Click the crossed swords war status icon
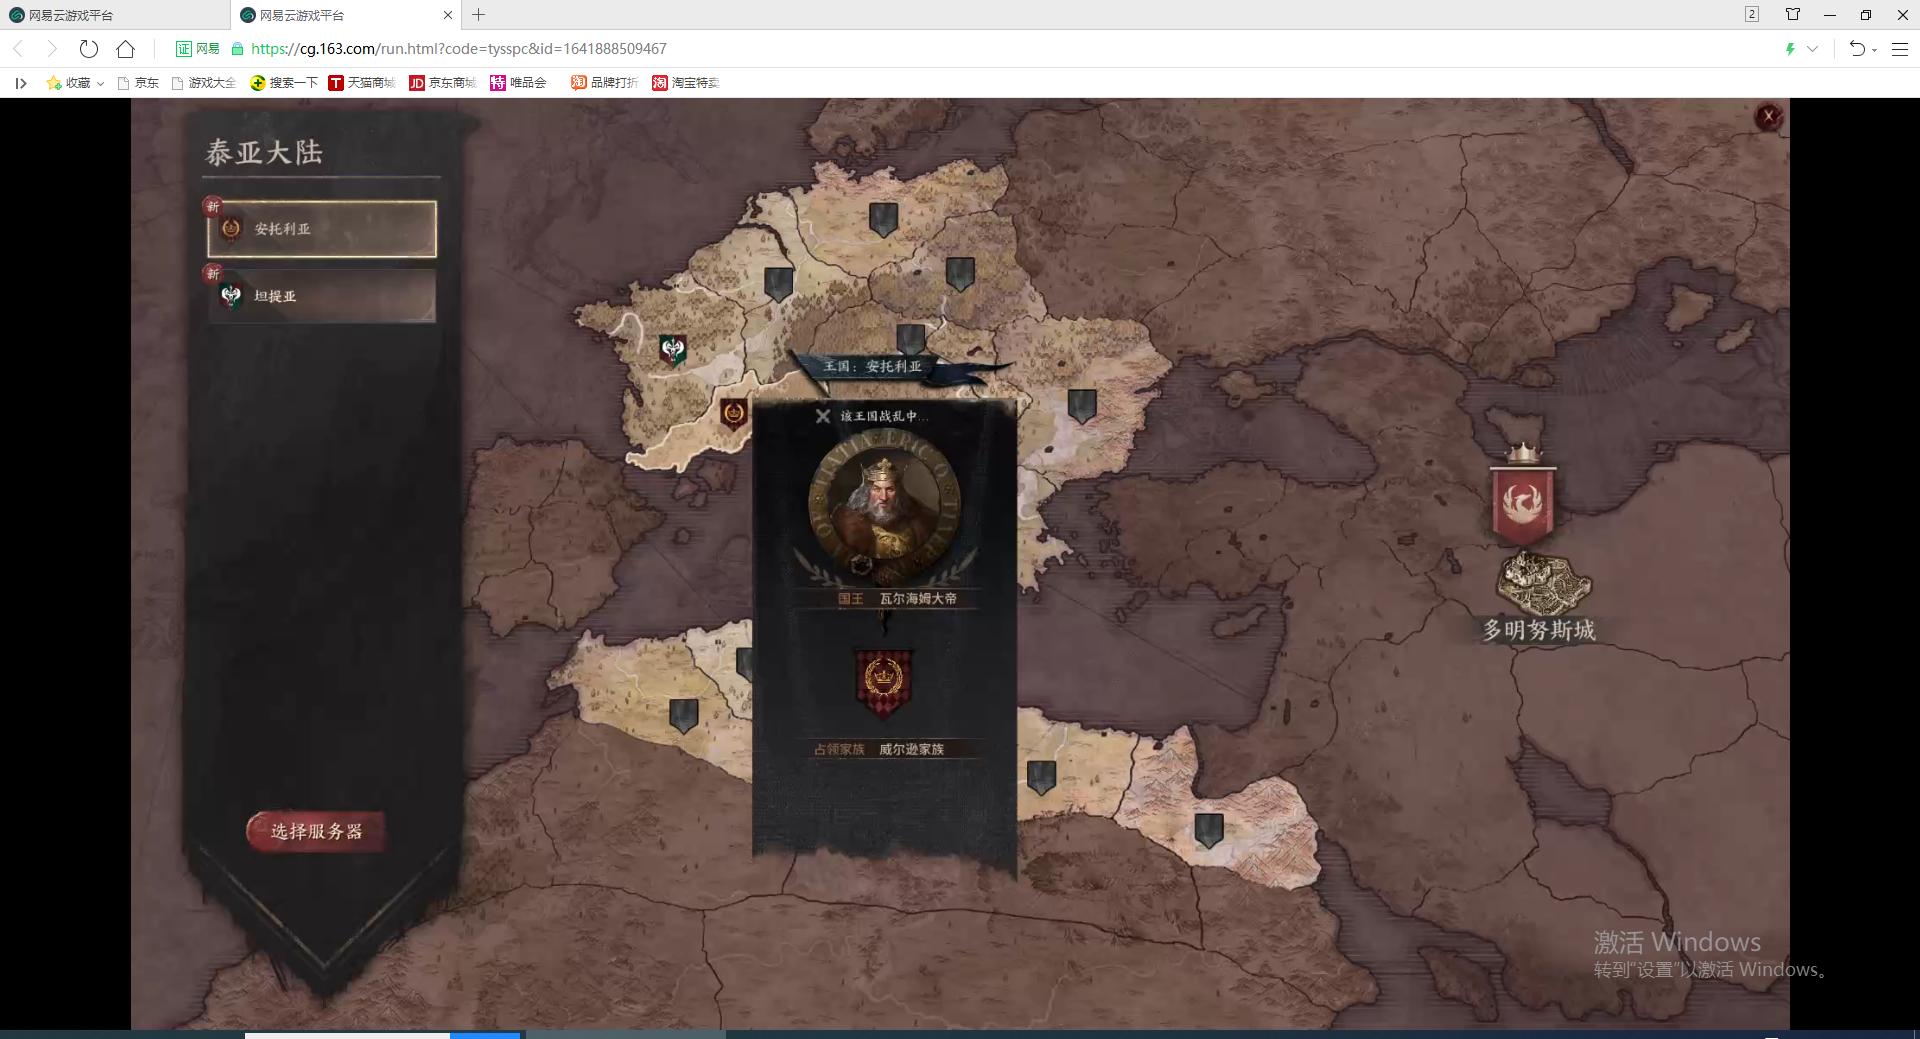Screen dimensions: 1920x1039 click(x=823, y=416)
